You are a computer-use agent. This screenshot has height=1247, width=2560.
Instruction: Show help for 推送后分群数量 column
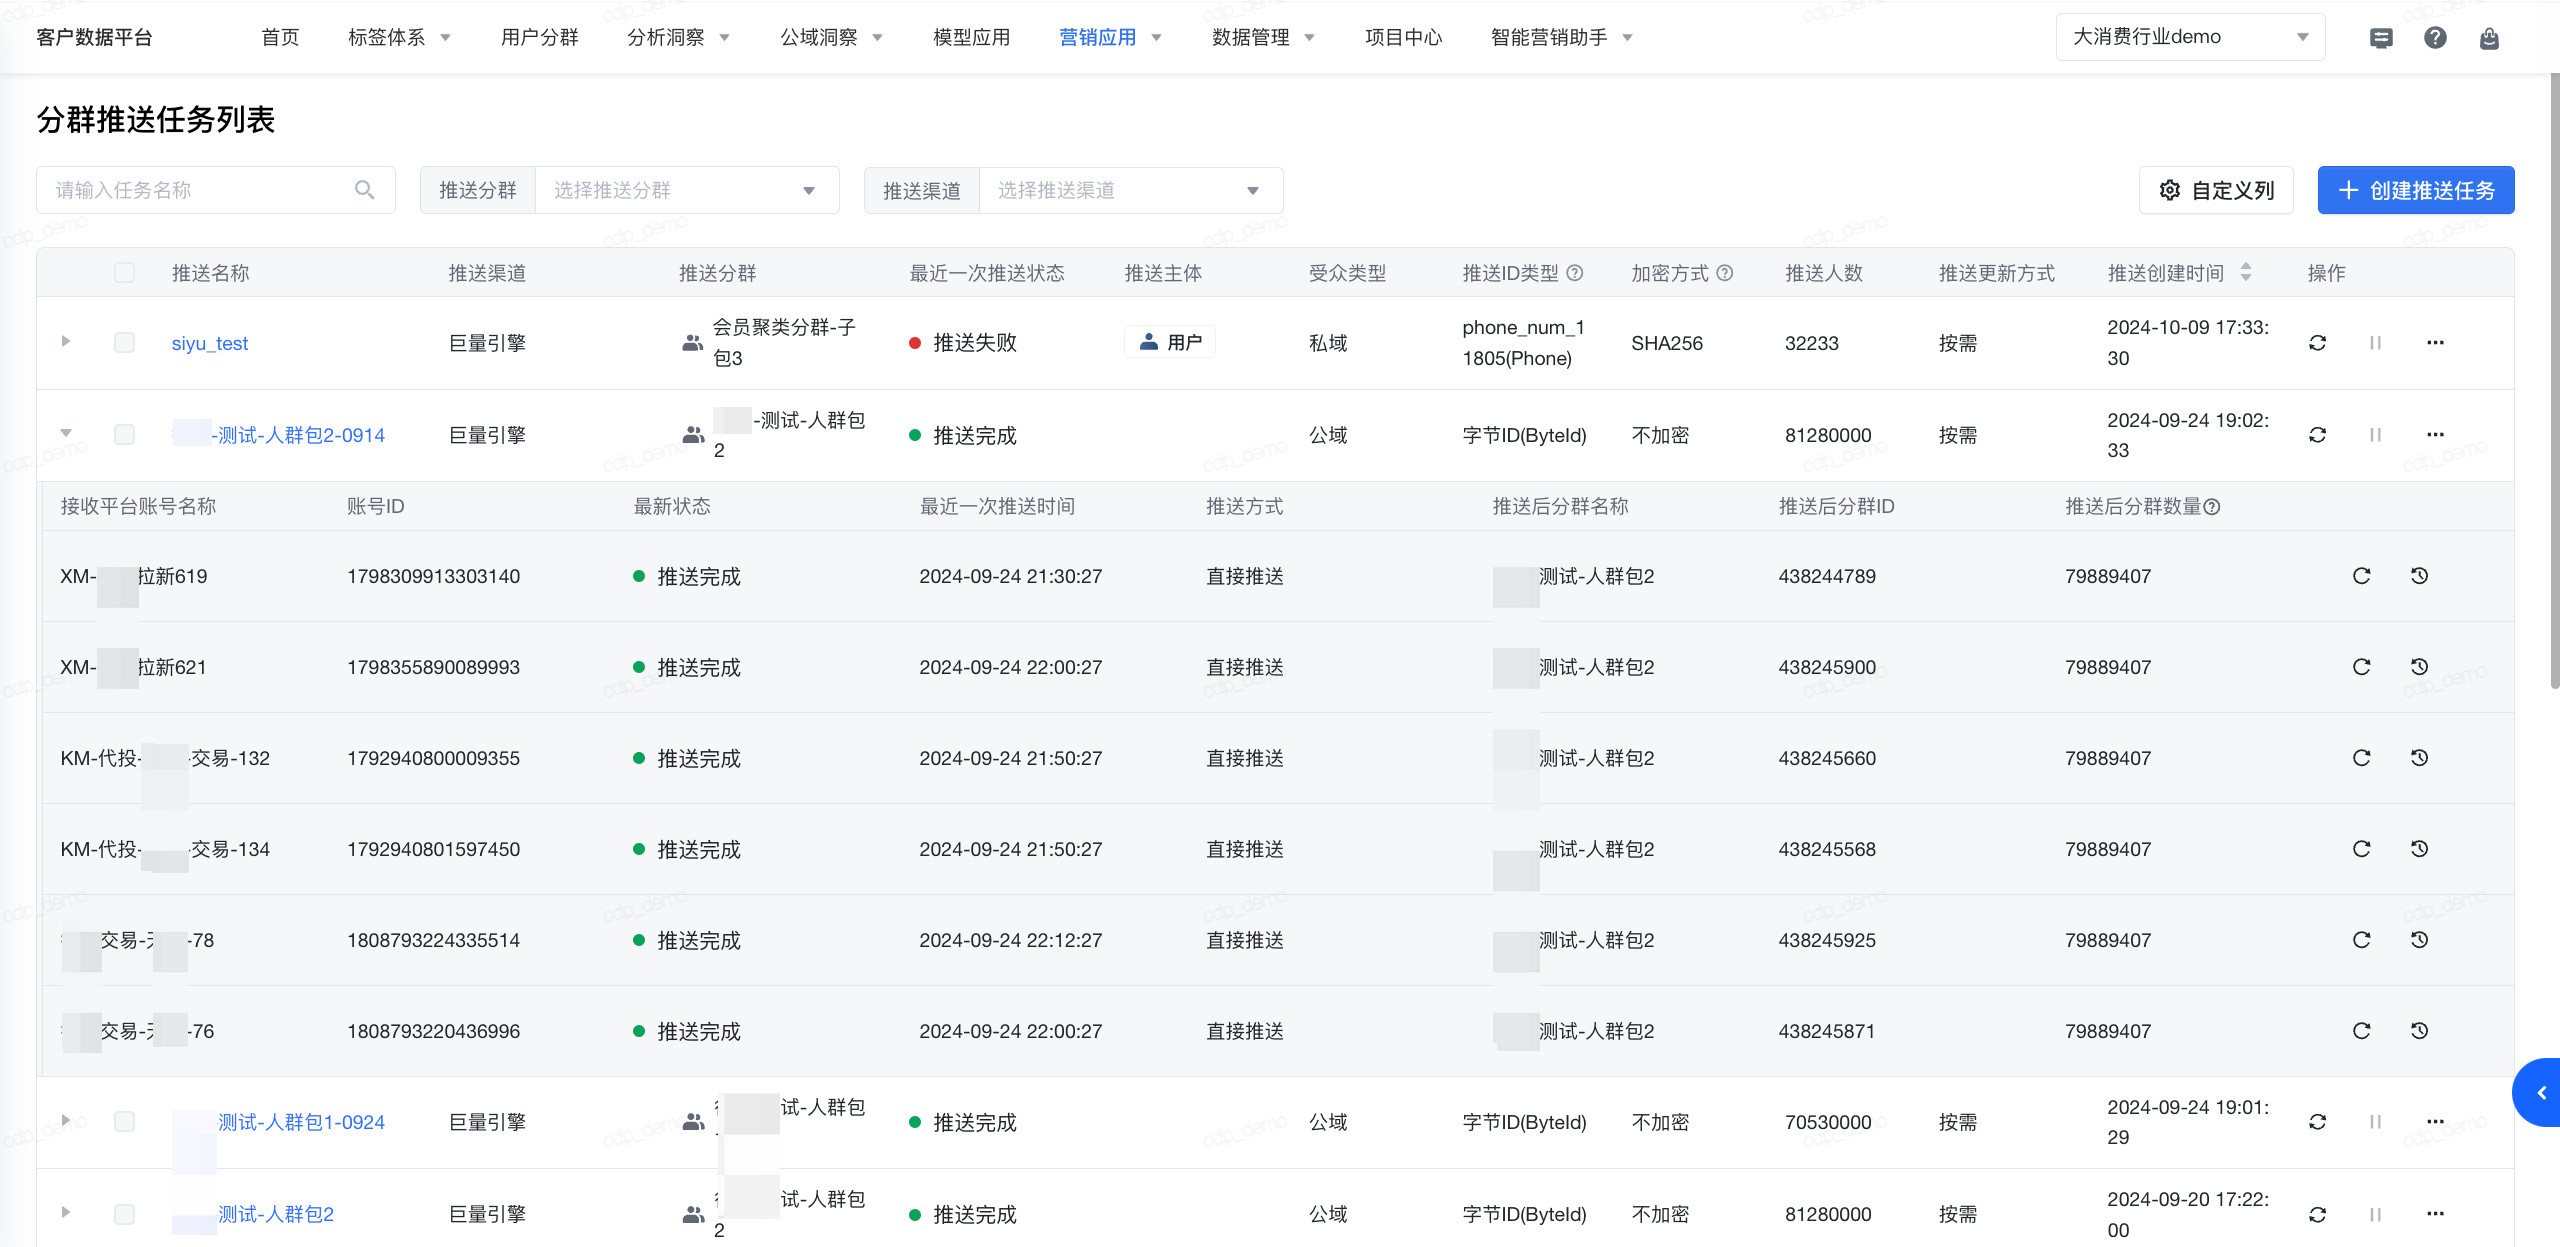(x=2212, y=507)
